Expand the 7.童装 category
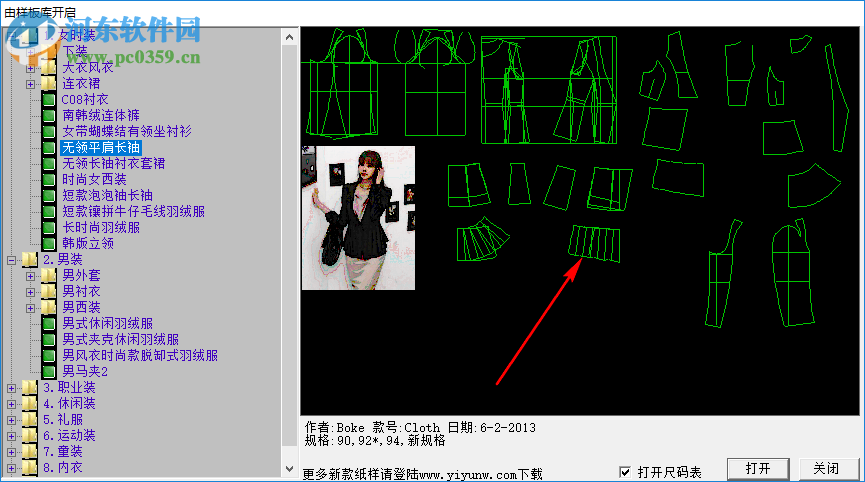This screenshot has width=865, height=482. 11,452
